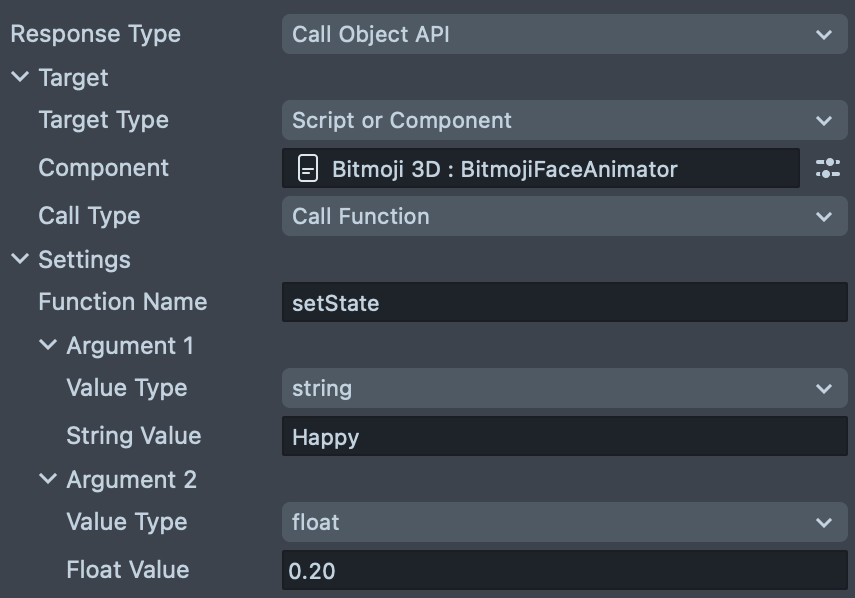855x598 pixels.
Task: Click the Function Name field with setState
Action: tap(563, 303)
